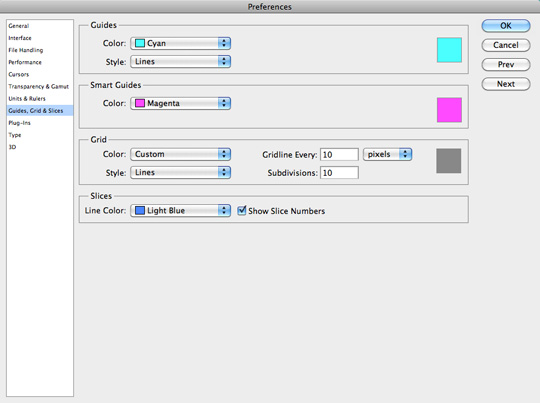
Task: Open Smart Guides Color dropdown showing Magenta
Action: [180, 103]
